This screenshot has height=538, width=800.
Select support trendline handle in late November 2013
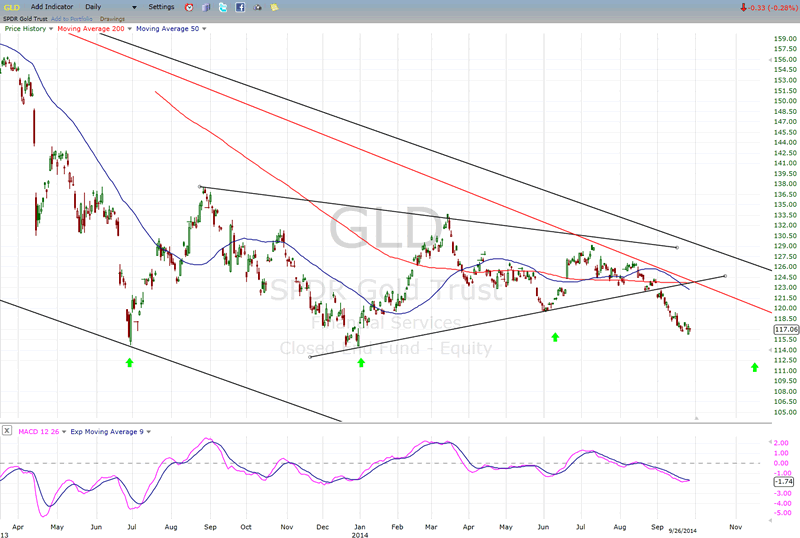310,357
